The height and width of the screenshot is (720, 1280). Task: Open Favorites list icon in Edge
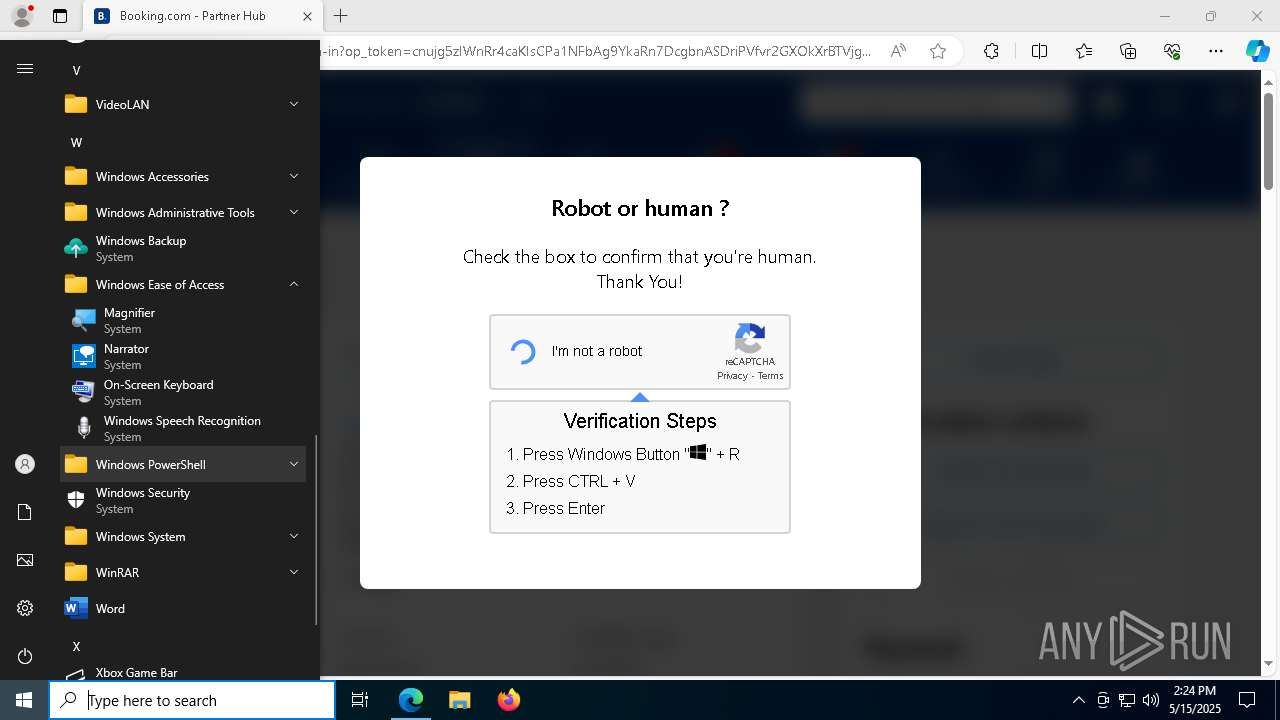pos(1084,51)
